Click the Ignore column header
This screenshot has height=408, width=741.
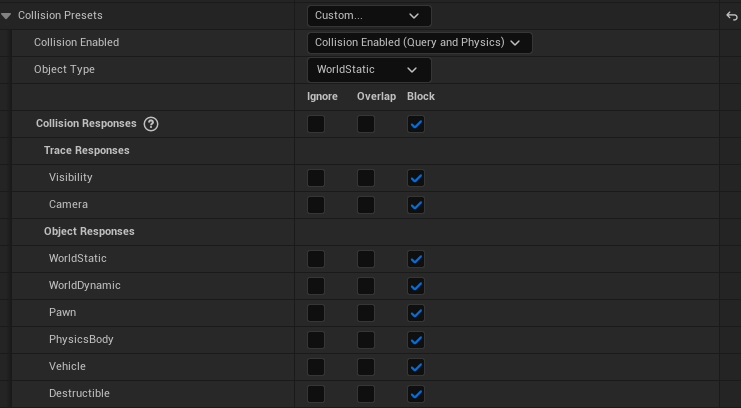point(322,96)
